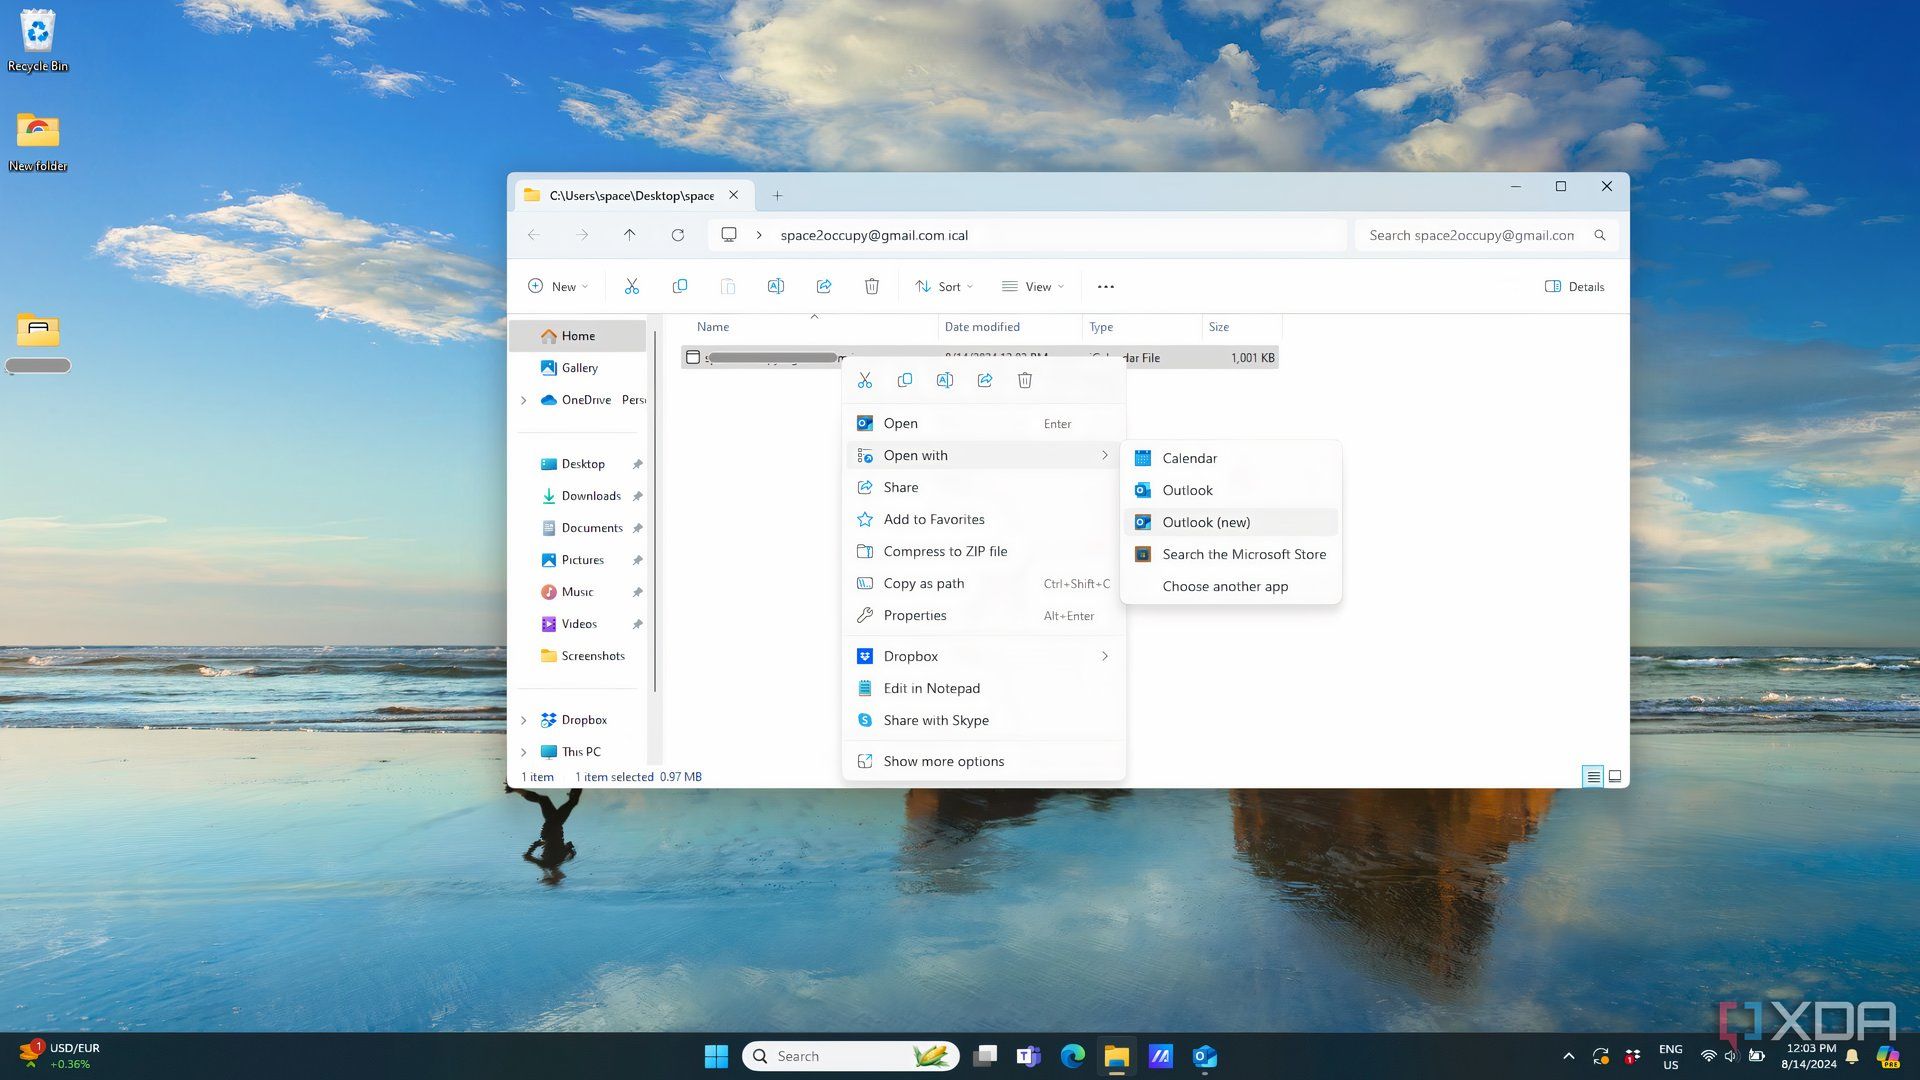
Task: Click the Delete trash icon in Explorer toolbar
Action: [x=871, y=287]
